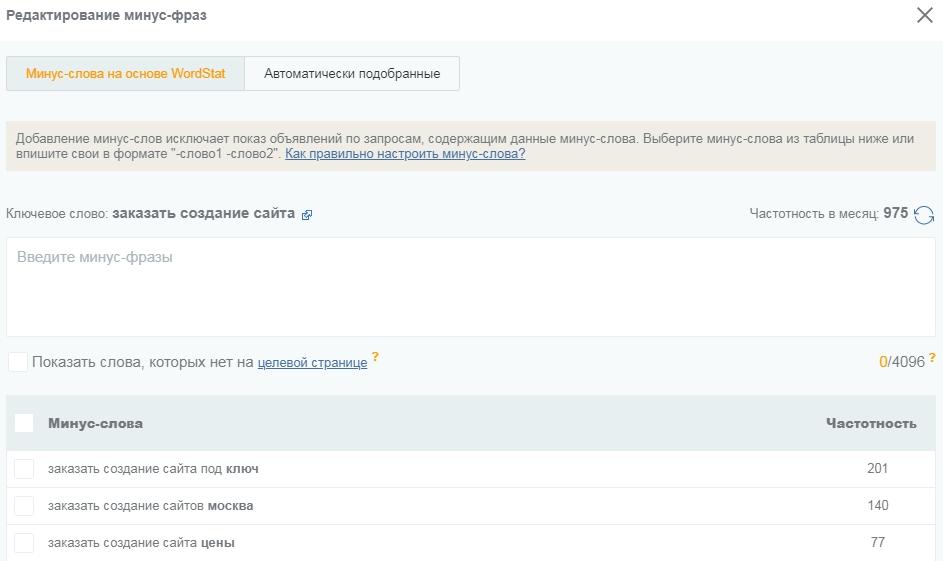Refresh the monthly frequency value
Image resolution: width=943 pixels, height=561 pixels.
click(x=924, y=215)
